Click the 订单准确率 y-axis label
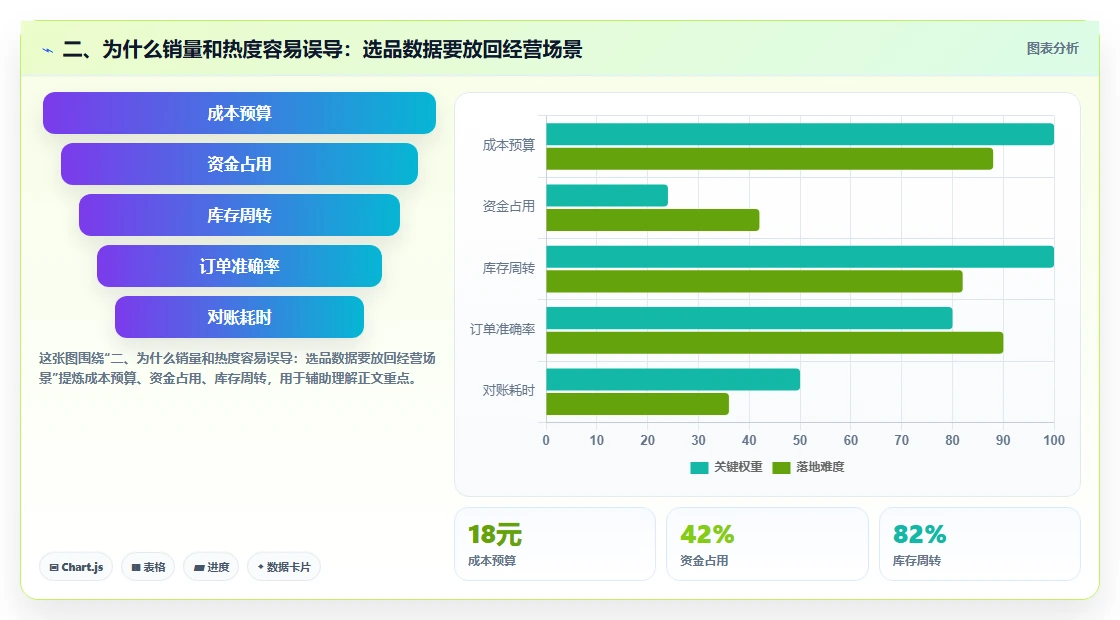Viewport: 1120px width, 620px height. 502,329
